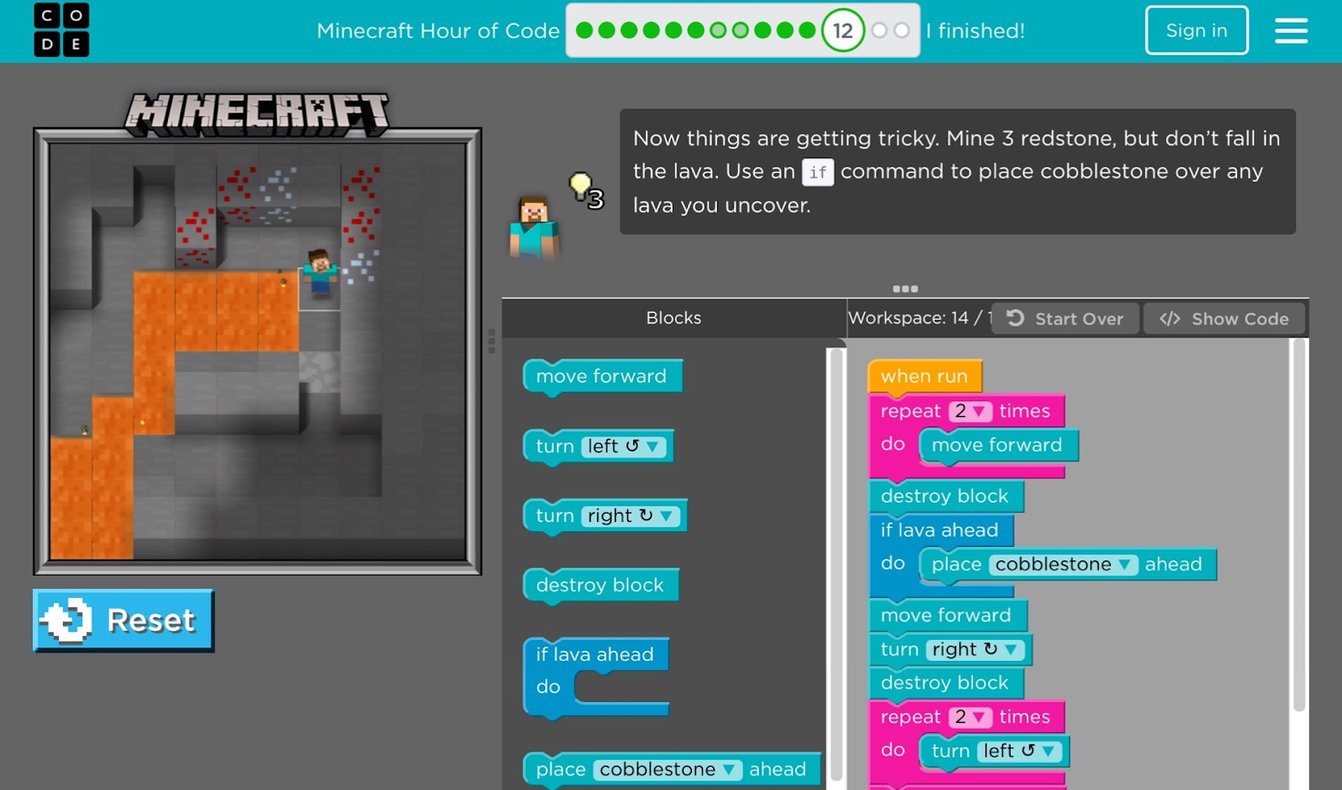This screenshot has width=1342, height=790.
Task: Click the Reset button
Action: (123, 620)
